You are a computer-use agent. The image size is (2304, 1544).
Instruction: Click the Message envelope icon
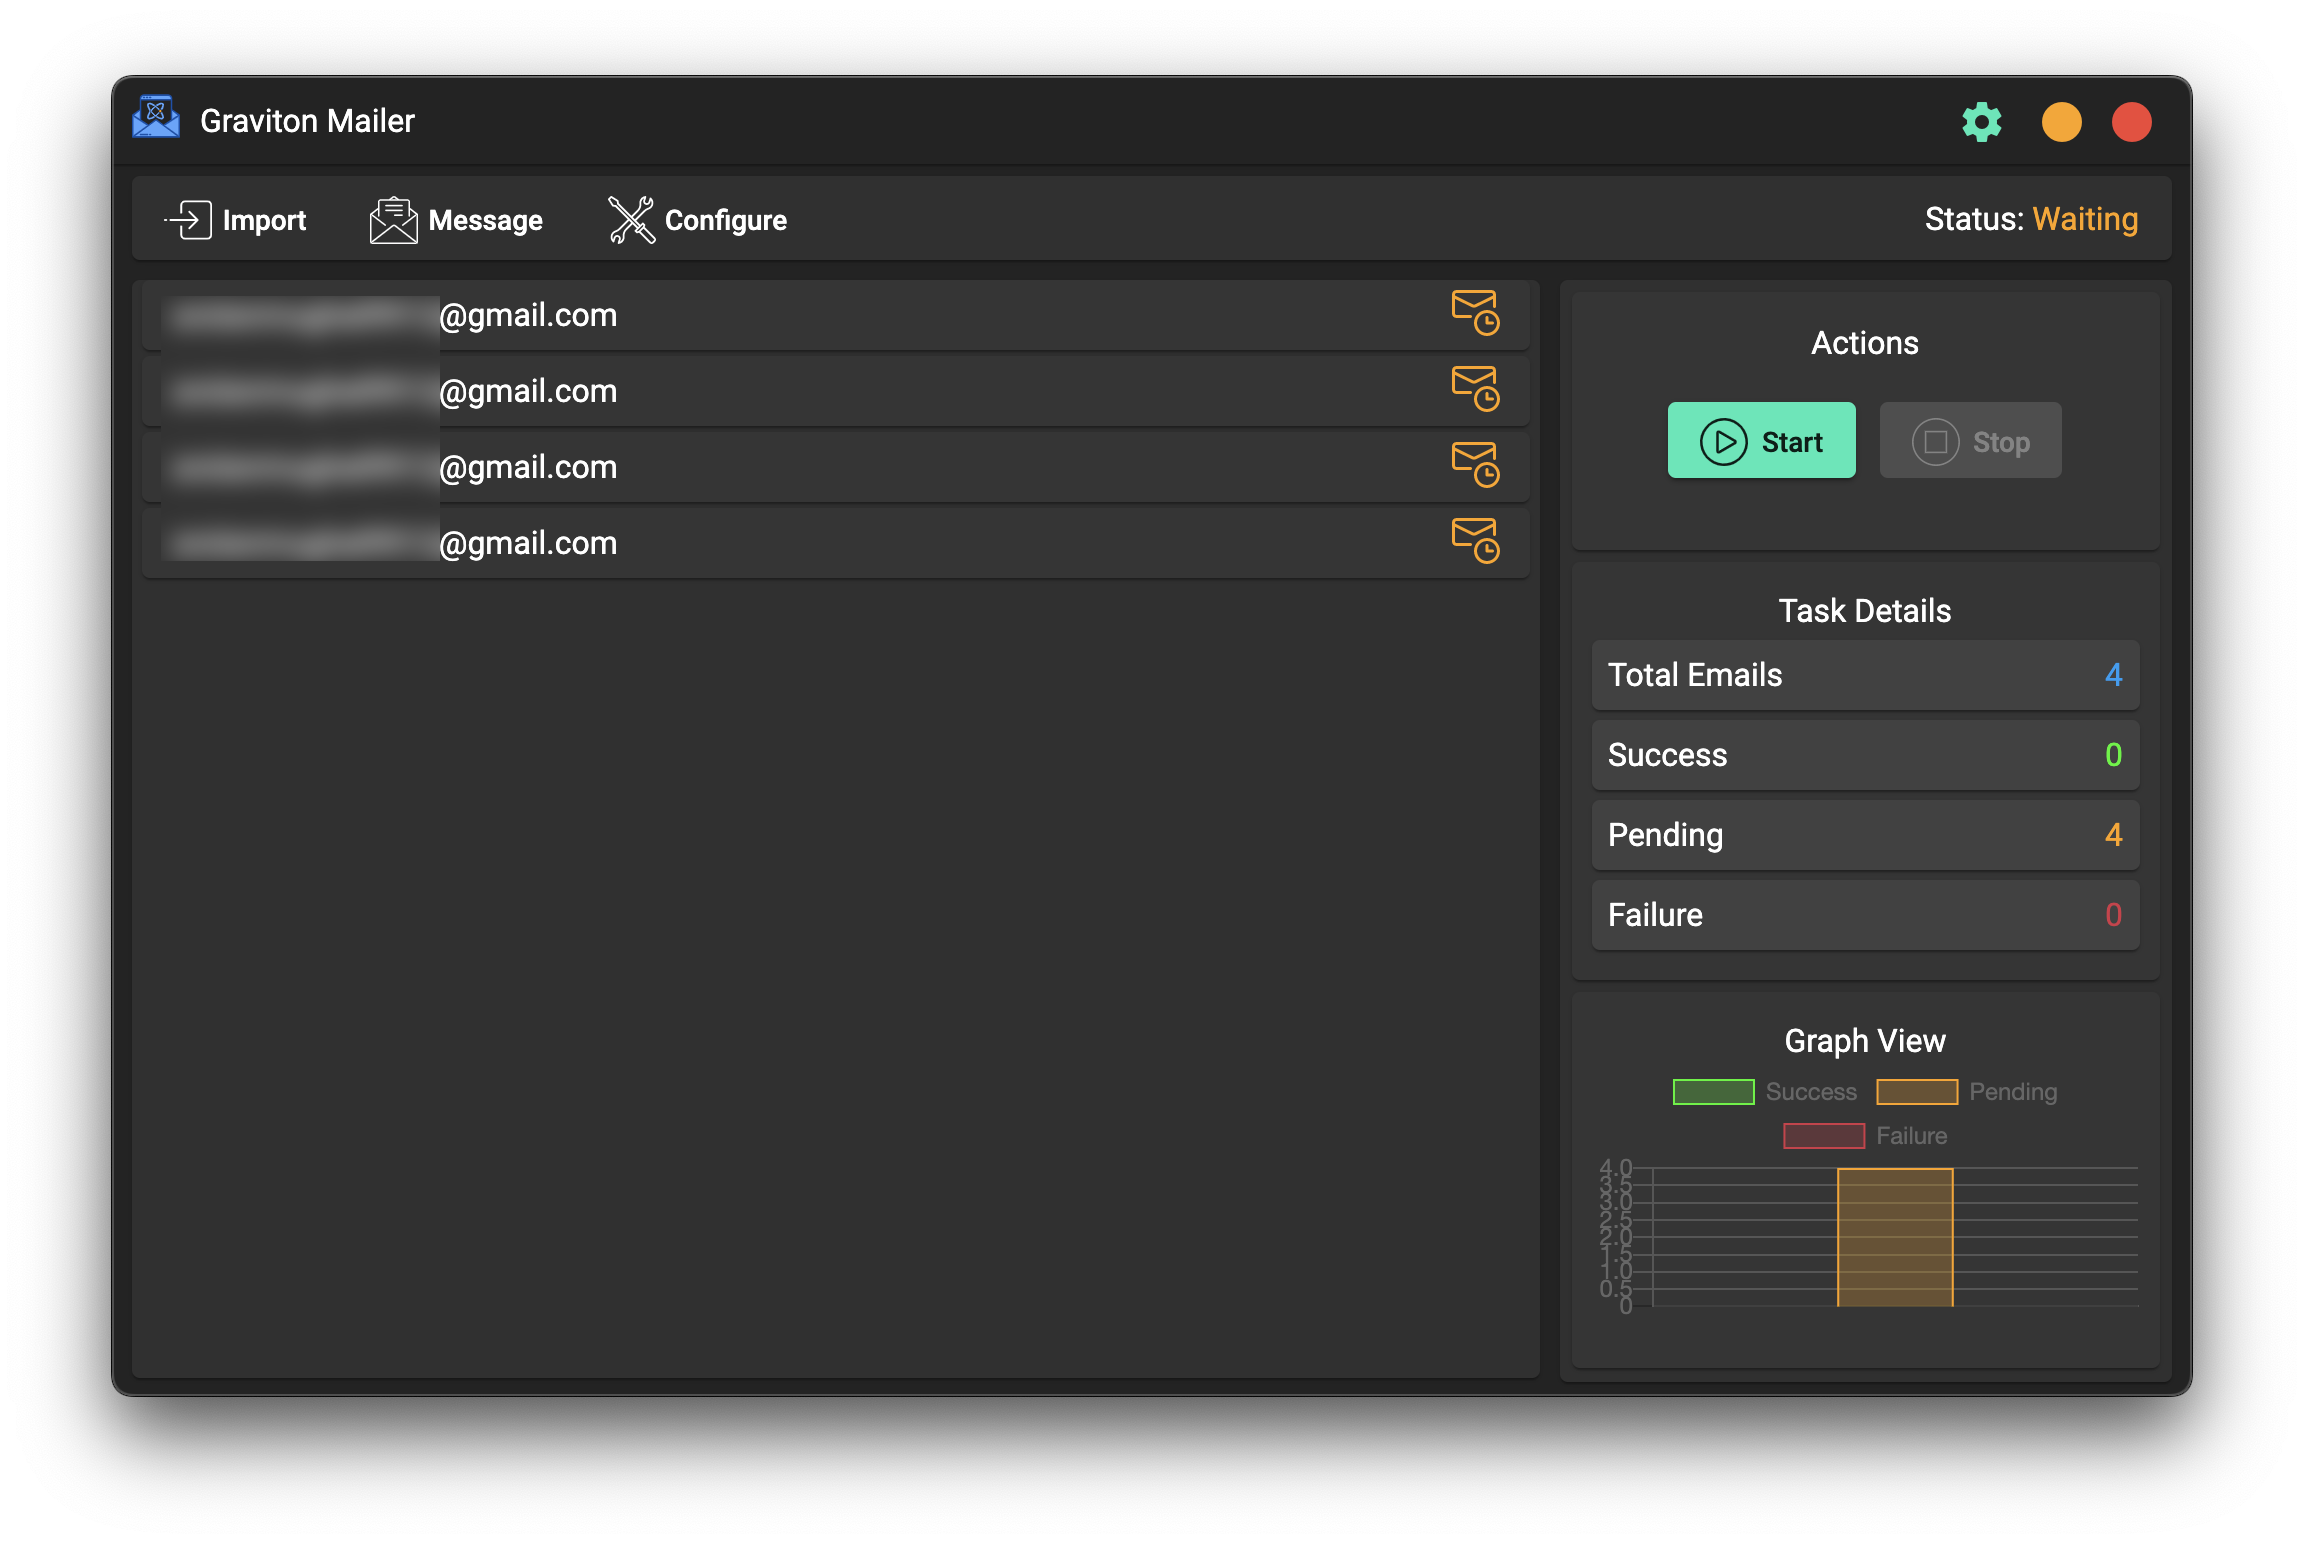point(393,219)
